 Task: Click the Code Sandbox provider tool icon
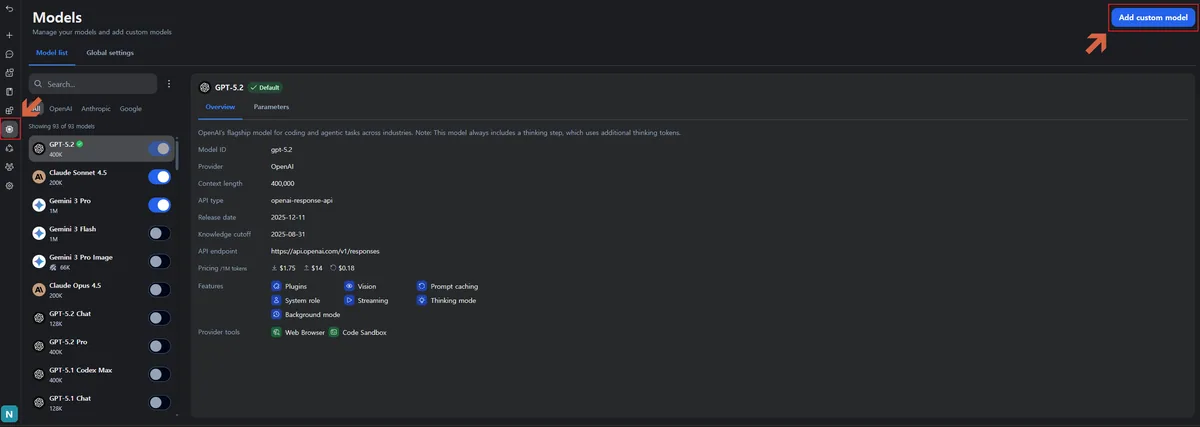tap(334, 332)
